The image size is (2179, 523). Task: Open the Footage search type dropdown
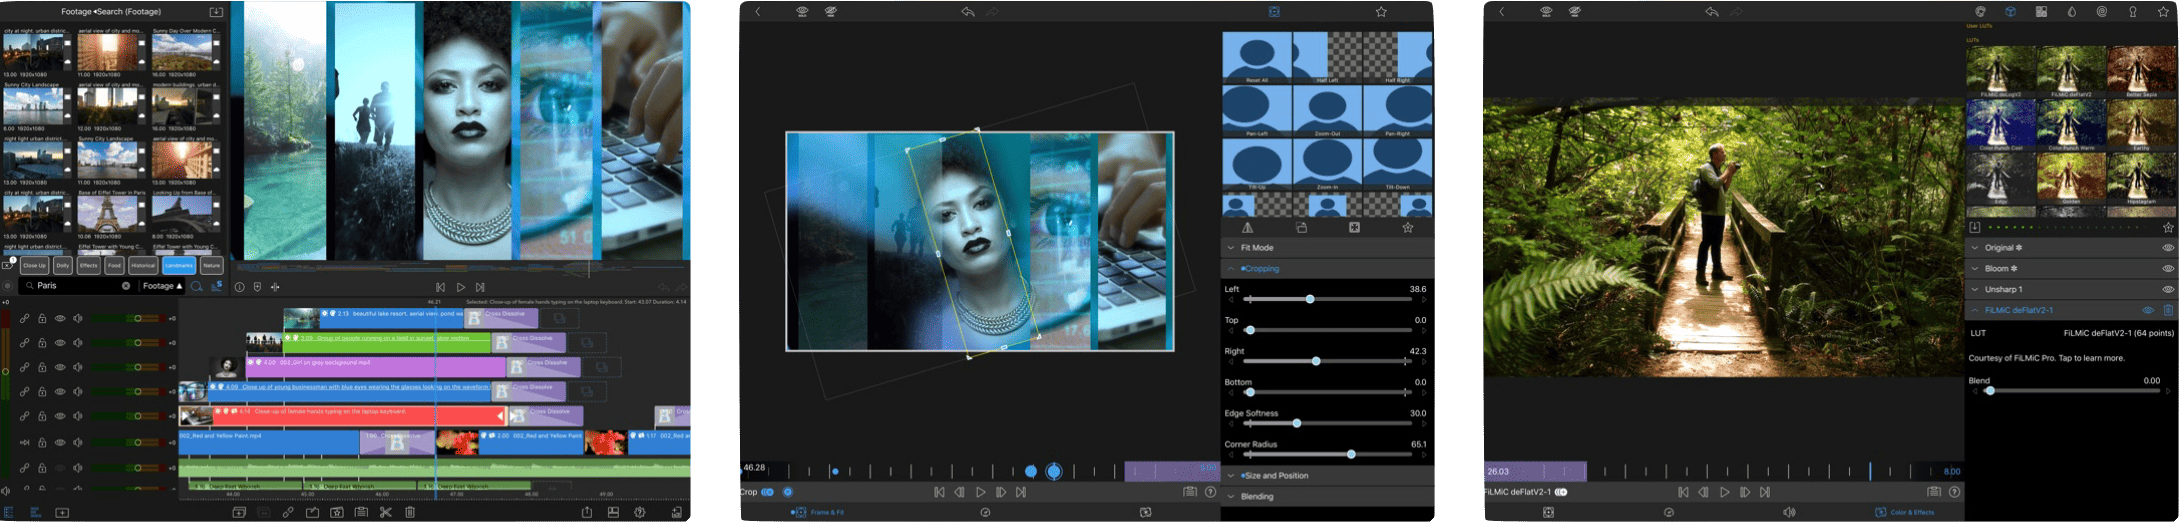click(x=162, y=286)
